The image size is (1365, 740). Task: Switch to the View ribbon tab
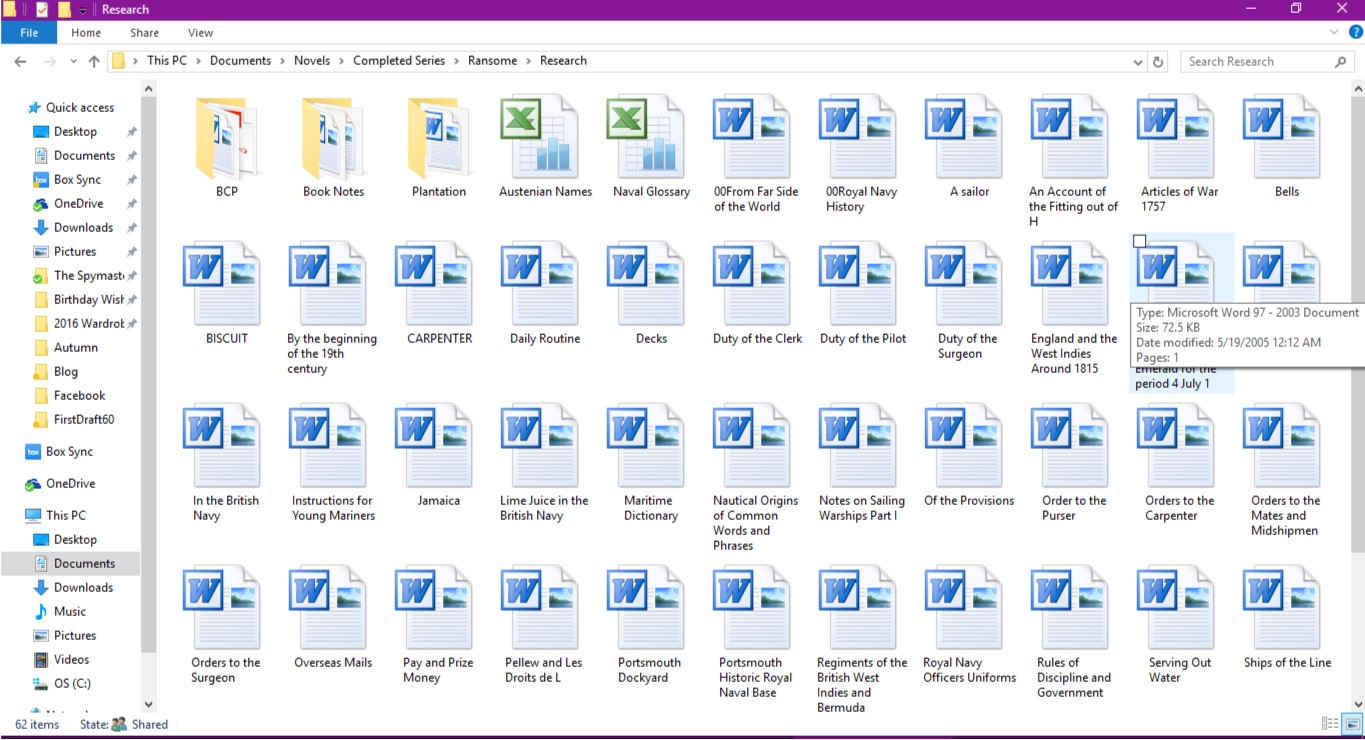coord(200,33)
